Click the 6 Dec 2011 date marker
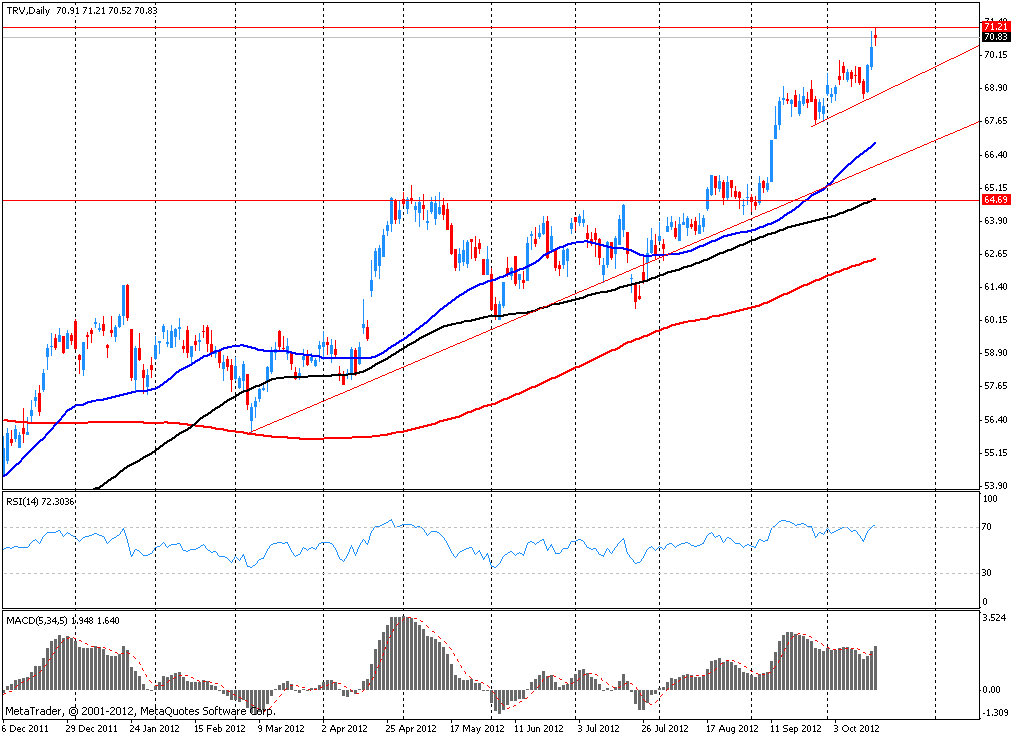 tap(26, 728)
